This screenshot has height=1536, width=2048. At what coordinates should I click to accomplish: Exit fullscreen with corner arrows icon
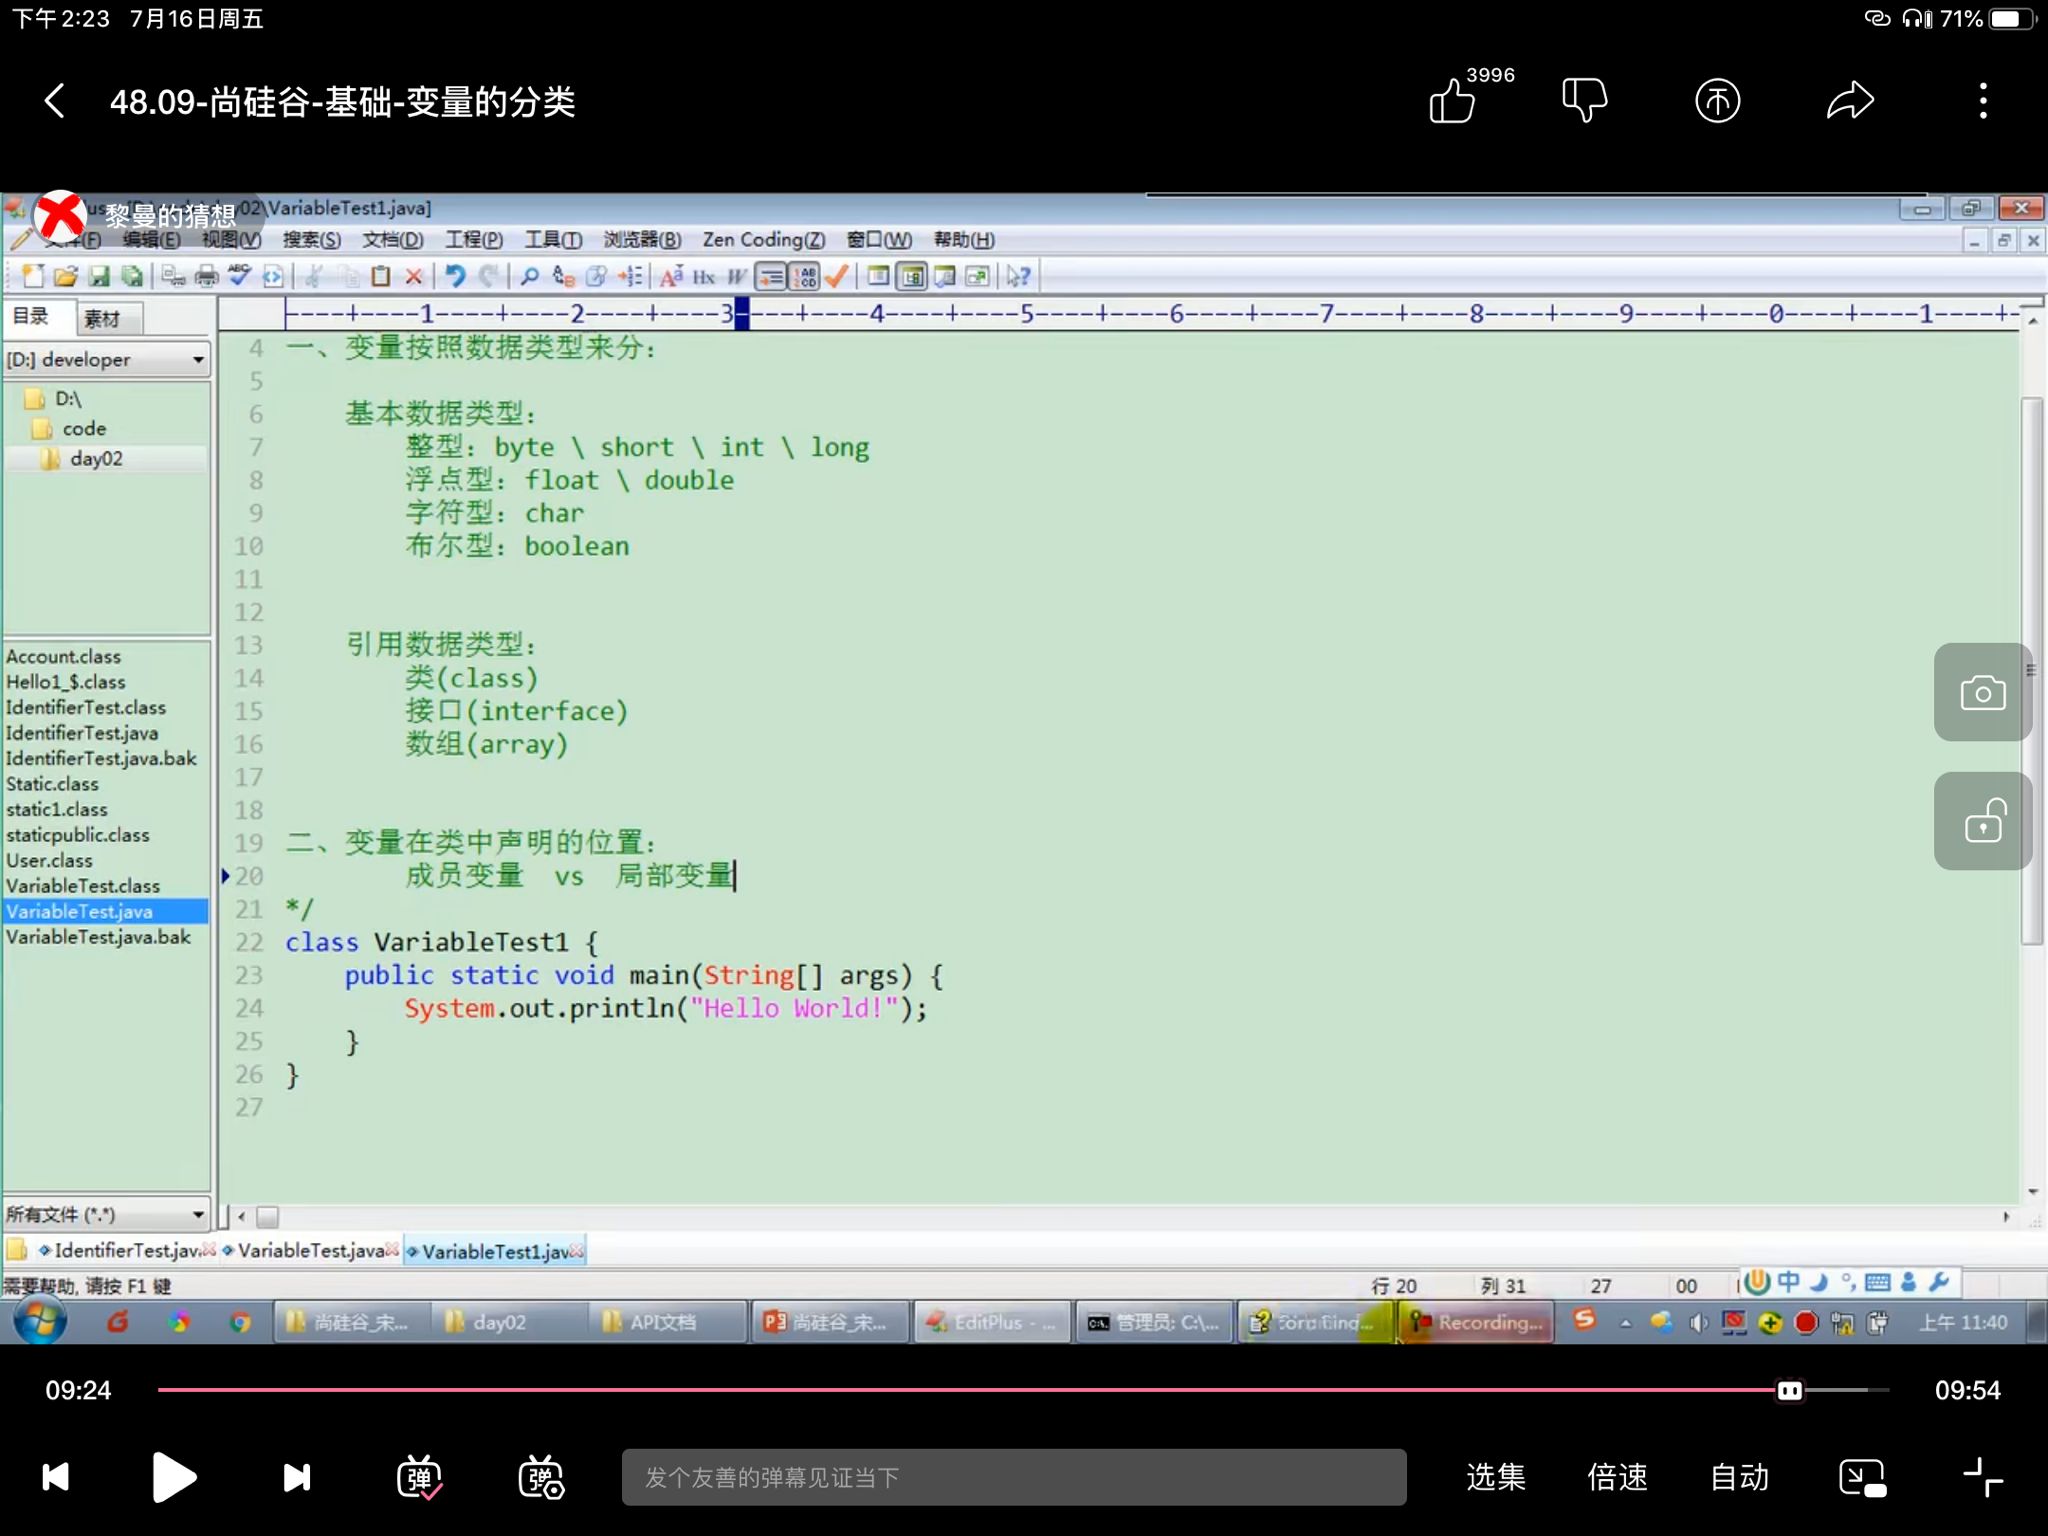point(1982,1477)
